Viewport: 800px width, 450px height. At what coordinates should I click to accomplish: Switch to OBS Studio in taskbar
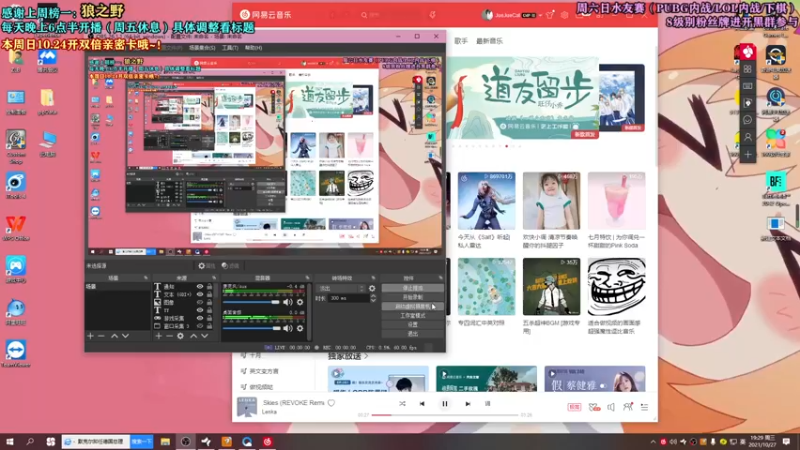pyautogui.click(x=185, y=441)
